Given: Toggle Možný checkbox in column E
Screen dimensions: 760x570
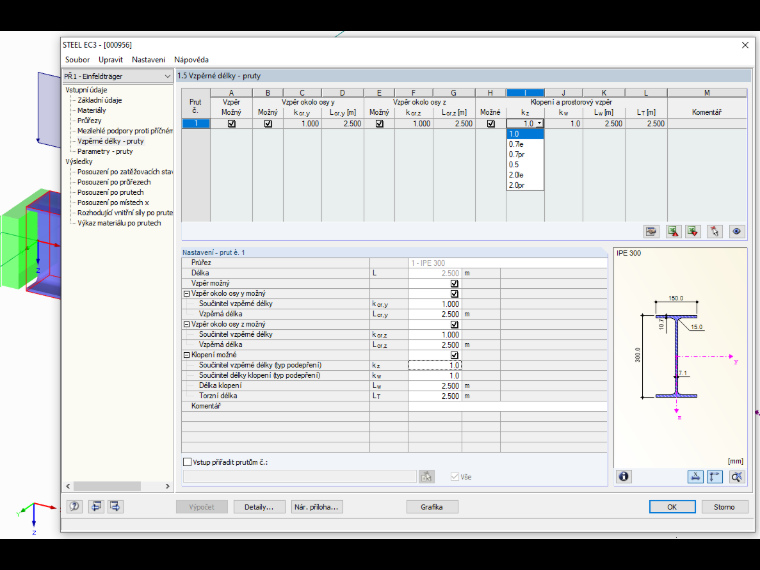Looking at the screenshot, I should 380,124.
